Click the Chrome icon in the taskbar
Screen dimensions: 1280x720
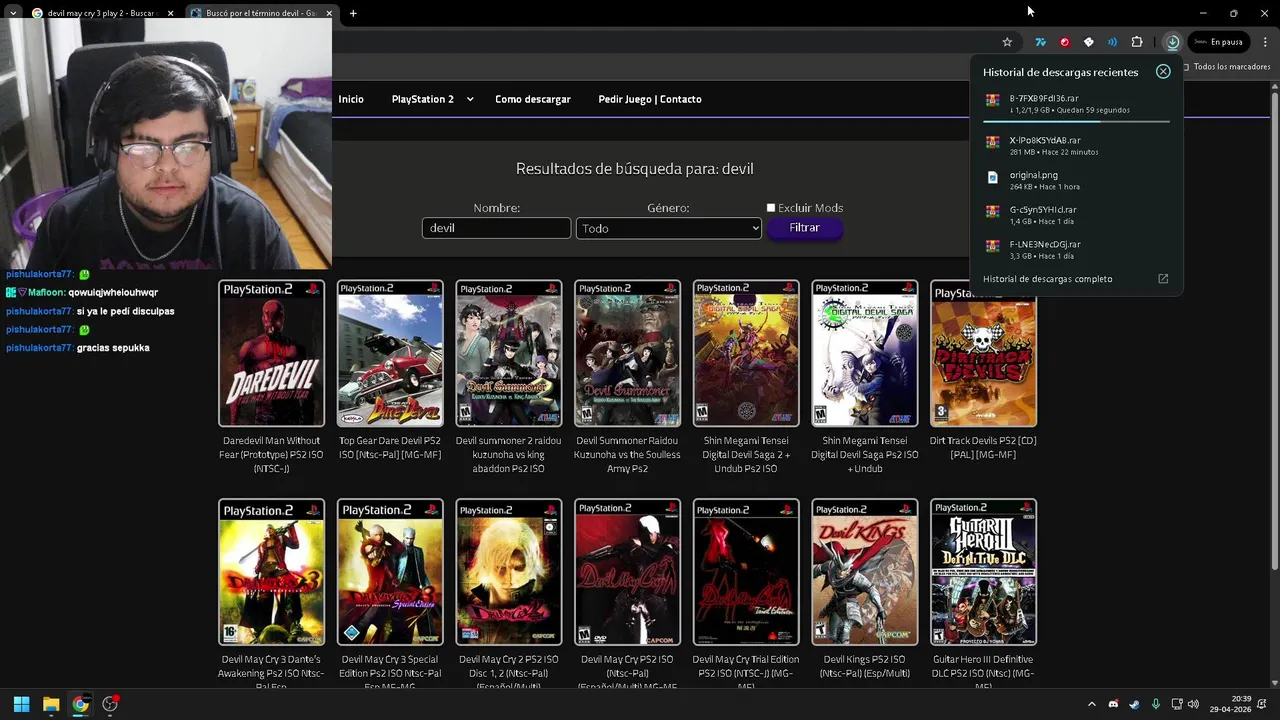(x=81, y=704)
